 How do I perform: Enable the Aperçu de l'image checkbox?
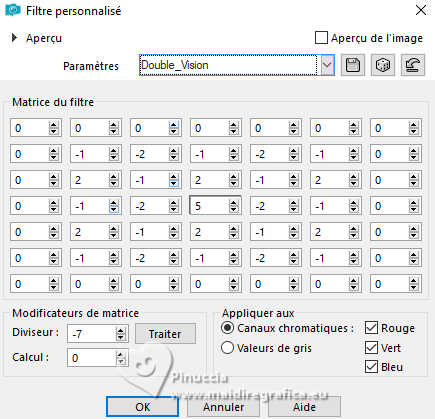pos(321,38)
